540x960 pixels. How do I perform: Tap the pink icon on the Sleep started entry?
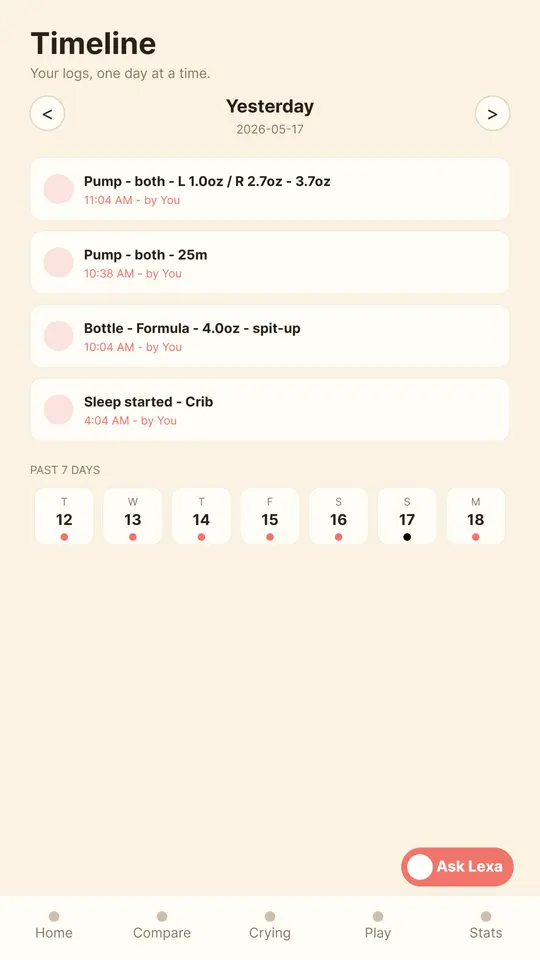coord(59,409)
